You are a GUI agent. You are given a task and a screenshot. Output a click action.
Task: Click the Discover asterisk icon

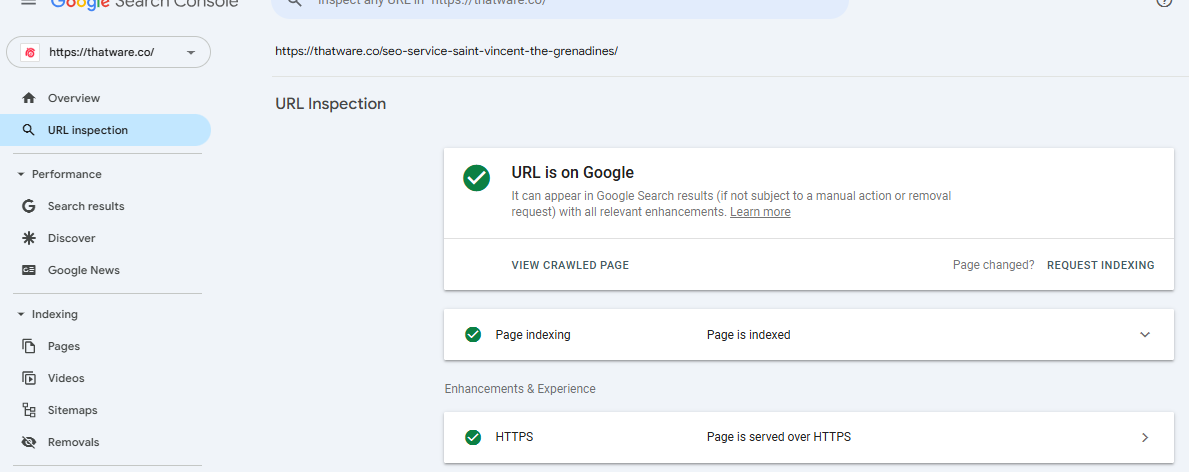[29, 238]
